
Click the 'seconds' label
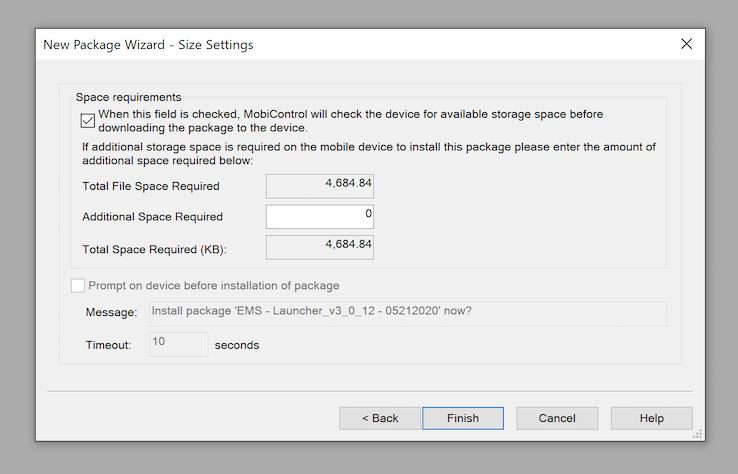237,345
